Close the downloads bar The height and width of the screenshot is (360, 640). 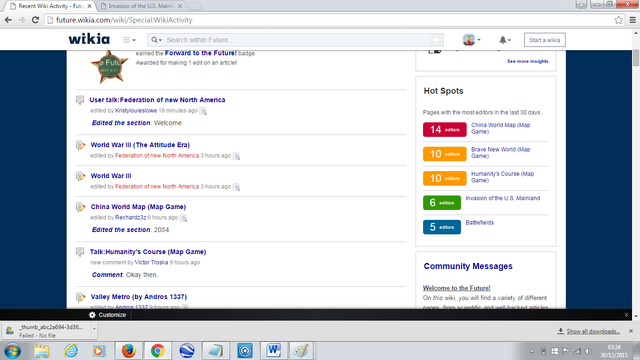click(x=631, y=331)
